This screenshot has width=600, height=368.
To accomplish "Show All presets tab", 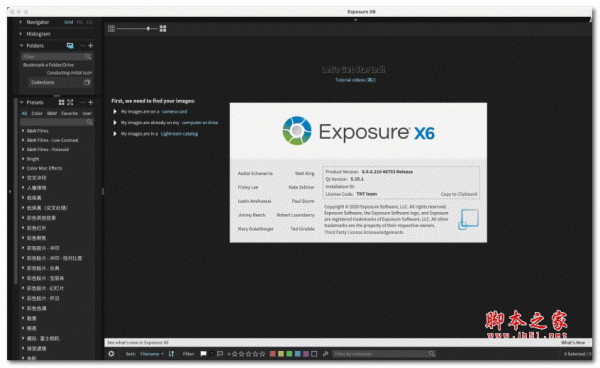I will [x=24, y=113].
